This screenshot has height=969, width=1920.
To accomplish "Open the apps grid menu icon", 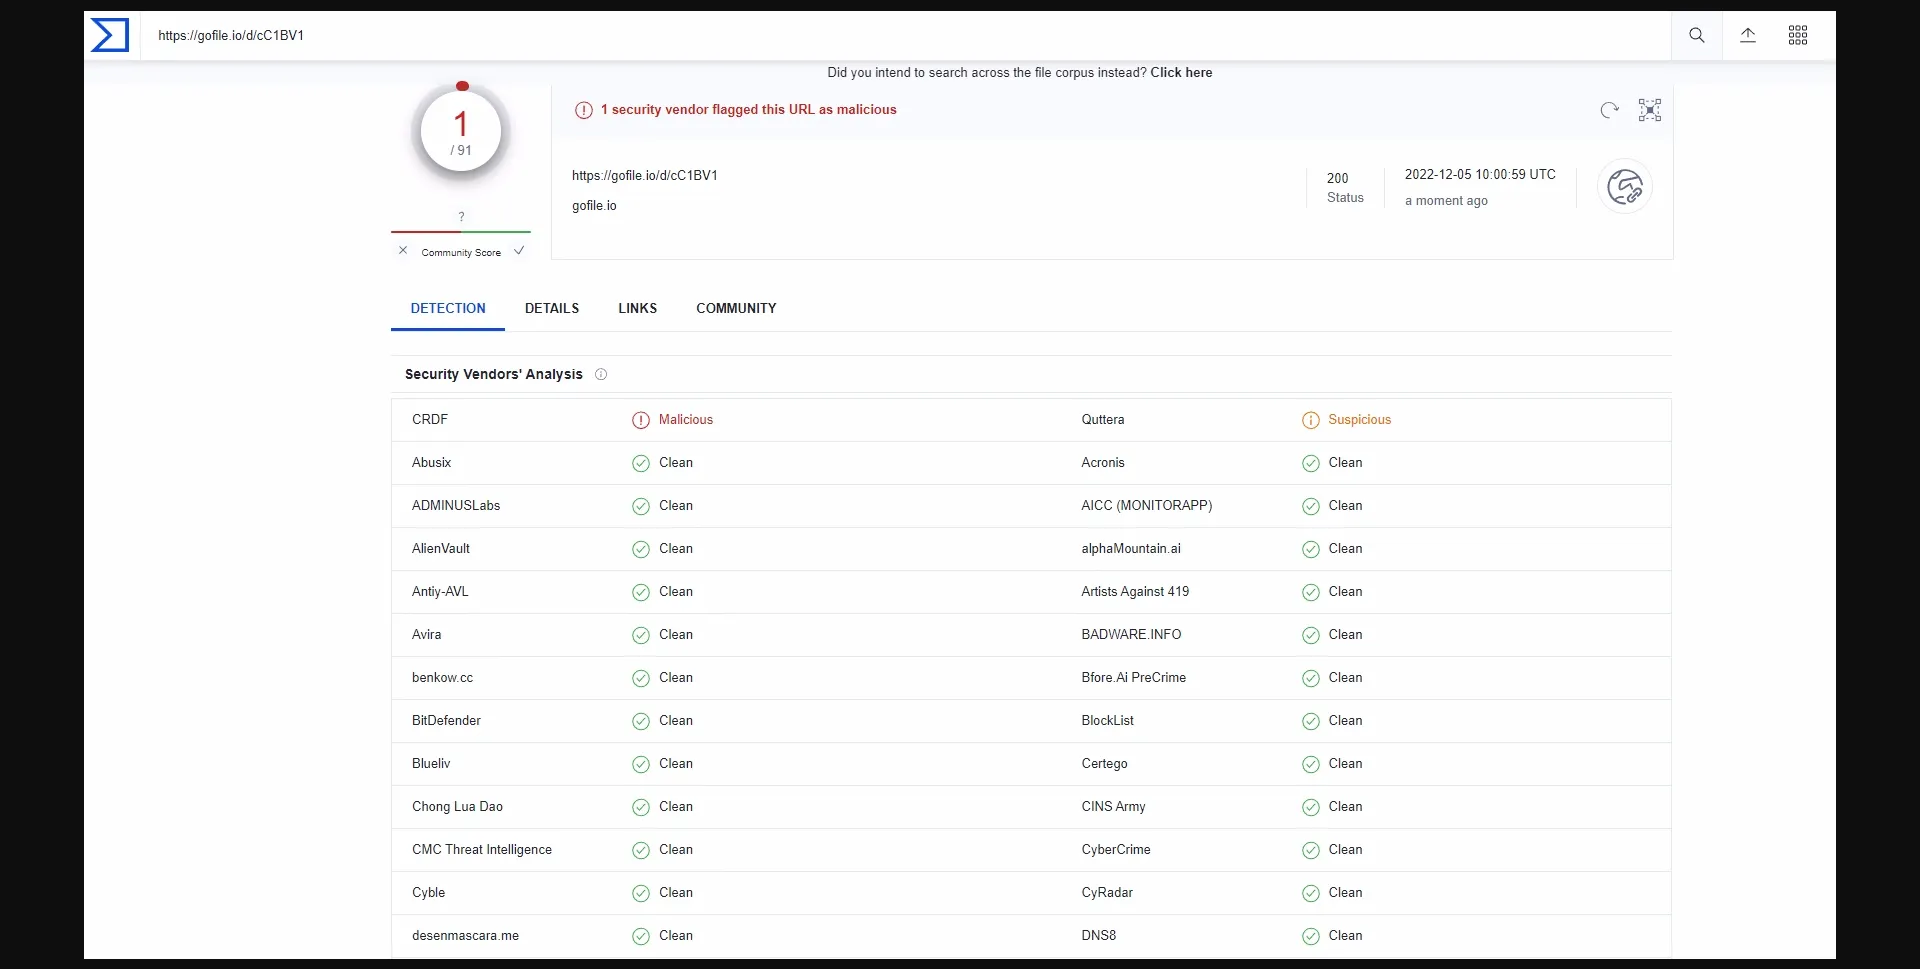I will point(1798,35).
